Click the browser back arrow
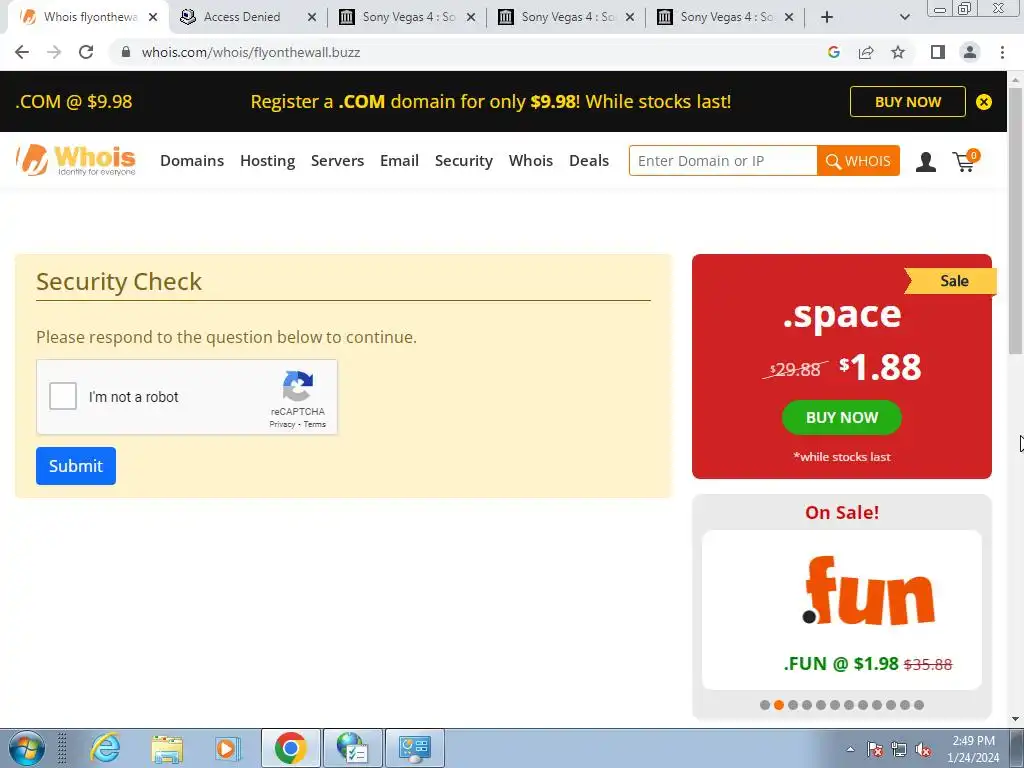The image size is (1024, 768). tap(22, 52)
